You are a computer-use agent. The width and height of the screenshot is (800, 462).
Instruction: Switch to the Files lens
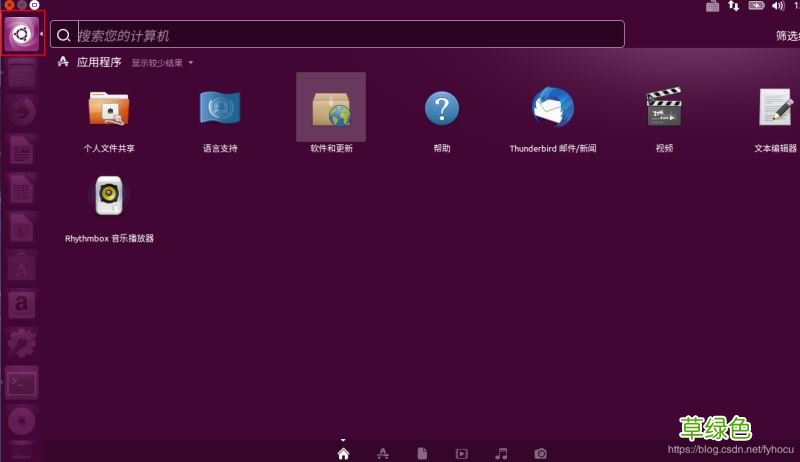(422, 453)
